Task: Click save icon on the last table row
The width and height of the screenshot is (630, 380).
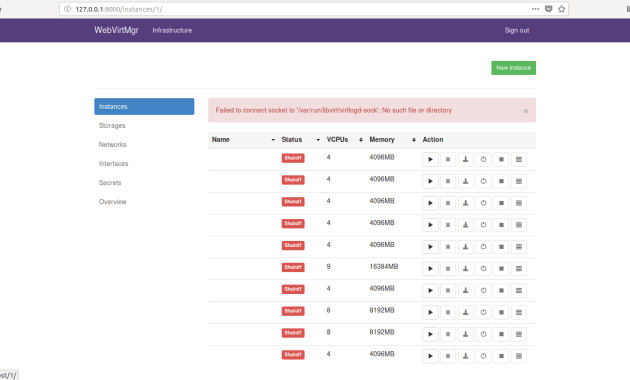Action: (x=465, y=356)
